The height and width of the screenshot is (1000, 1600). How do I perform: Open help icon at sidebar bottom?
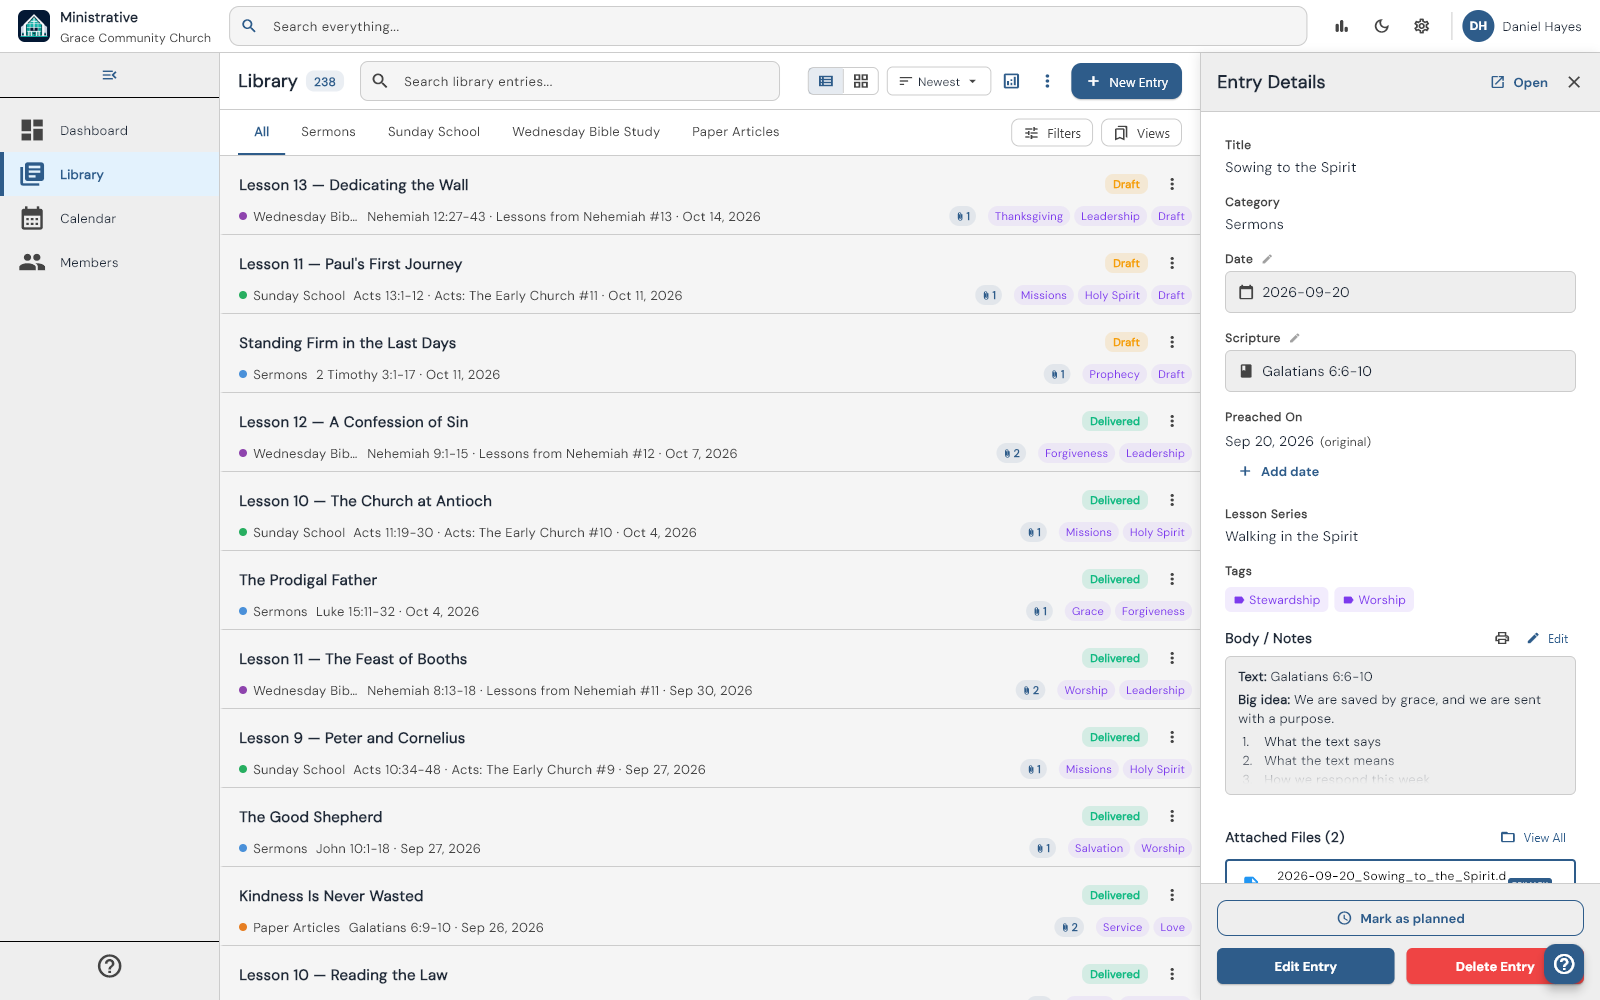110,966
